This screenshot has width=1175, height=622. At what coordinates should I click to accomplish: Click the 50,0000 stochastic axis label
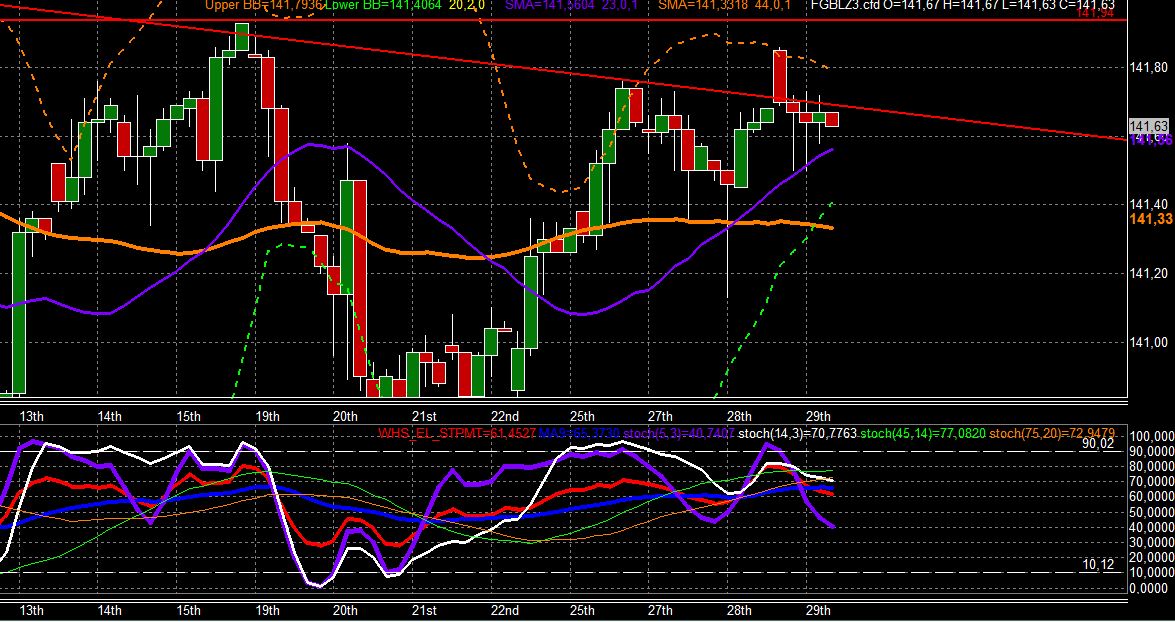click(x=1151, y=513)
